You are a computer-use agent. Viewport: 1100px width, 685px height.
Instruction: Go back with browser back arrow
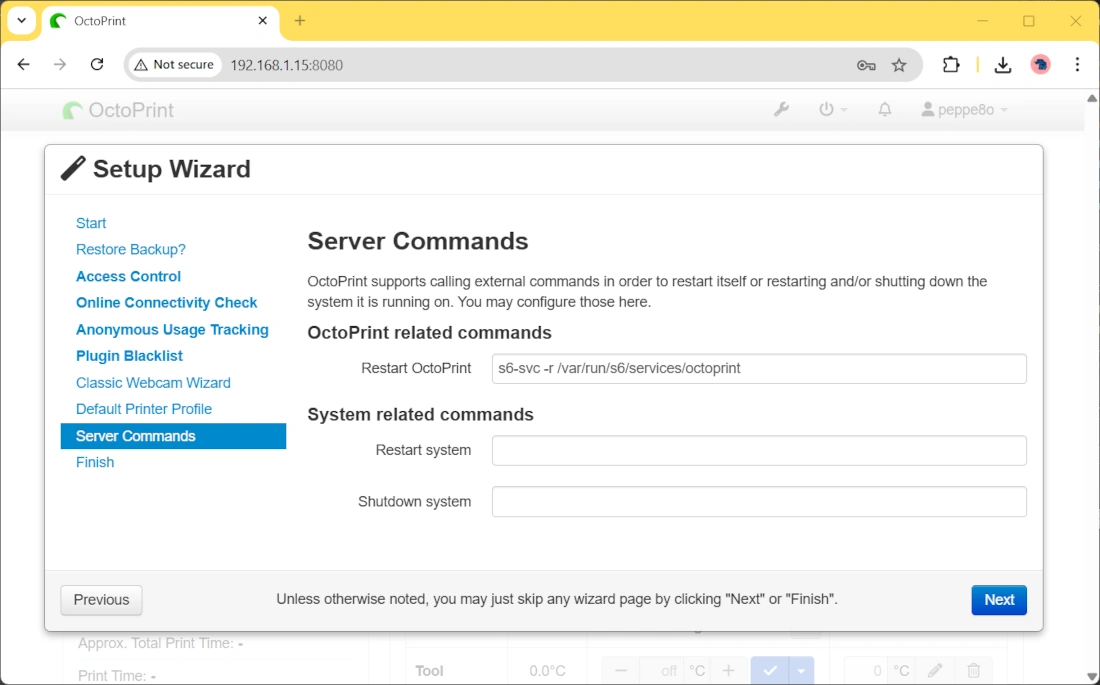(x=24, y=65)
